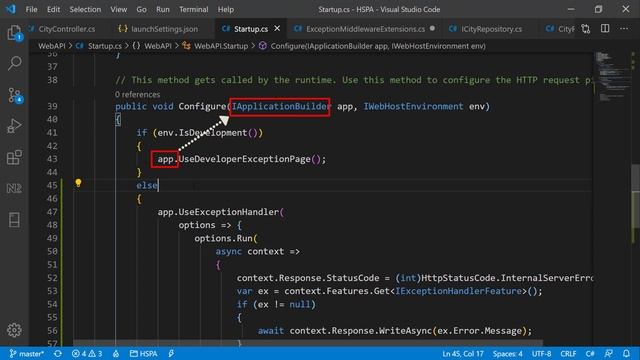The image size is (640, 360).
Task: Switch to ExceptionMiddlewareExtensions.cs tab
Action: point(364,29)
